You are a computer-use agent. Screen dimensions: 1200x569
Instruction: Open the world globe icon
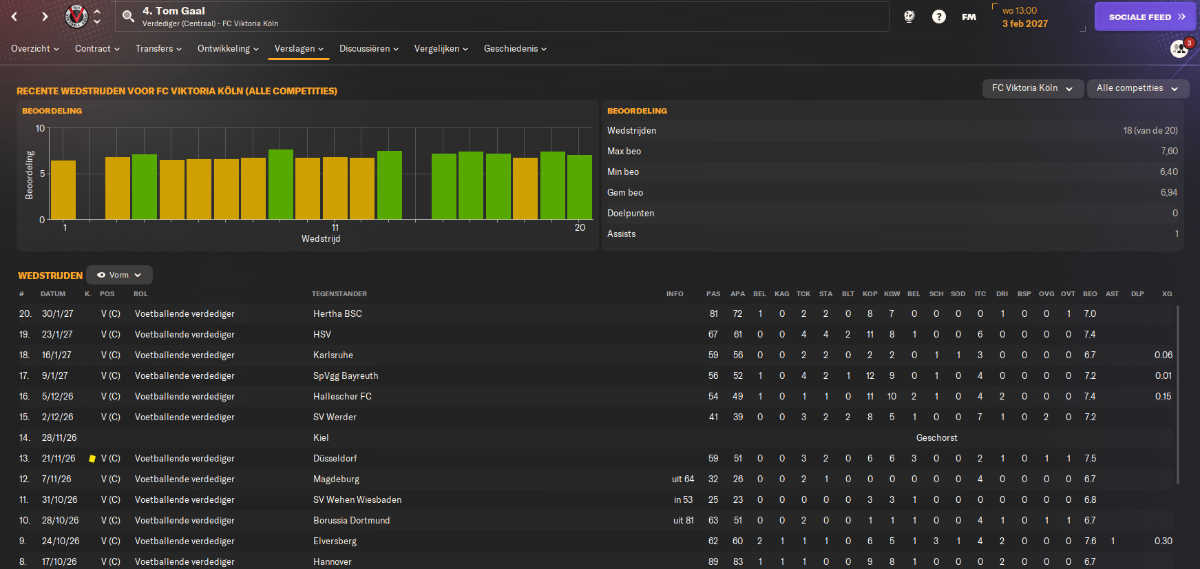tap(909, 17)
